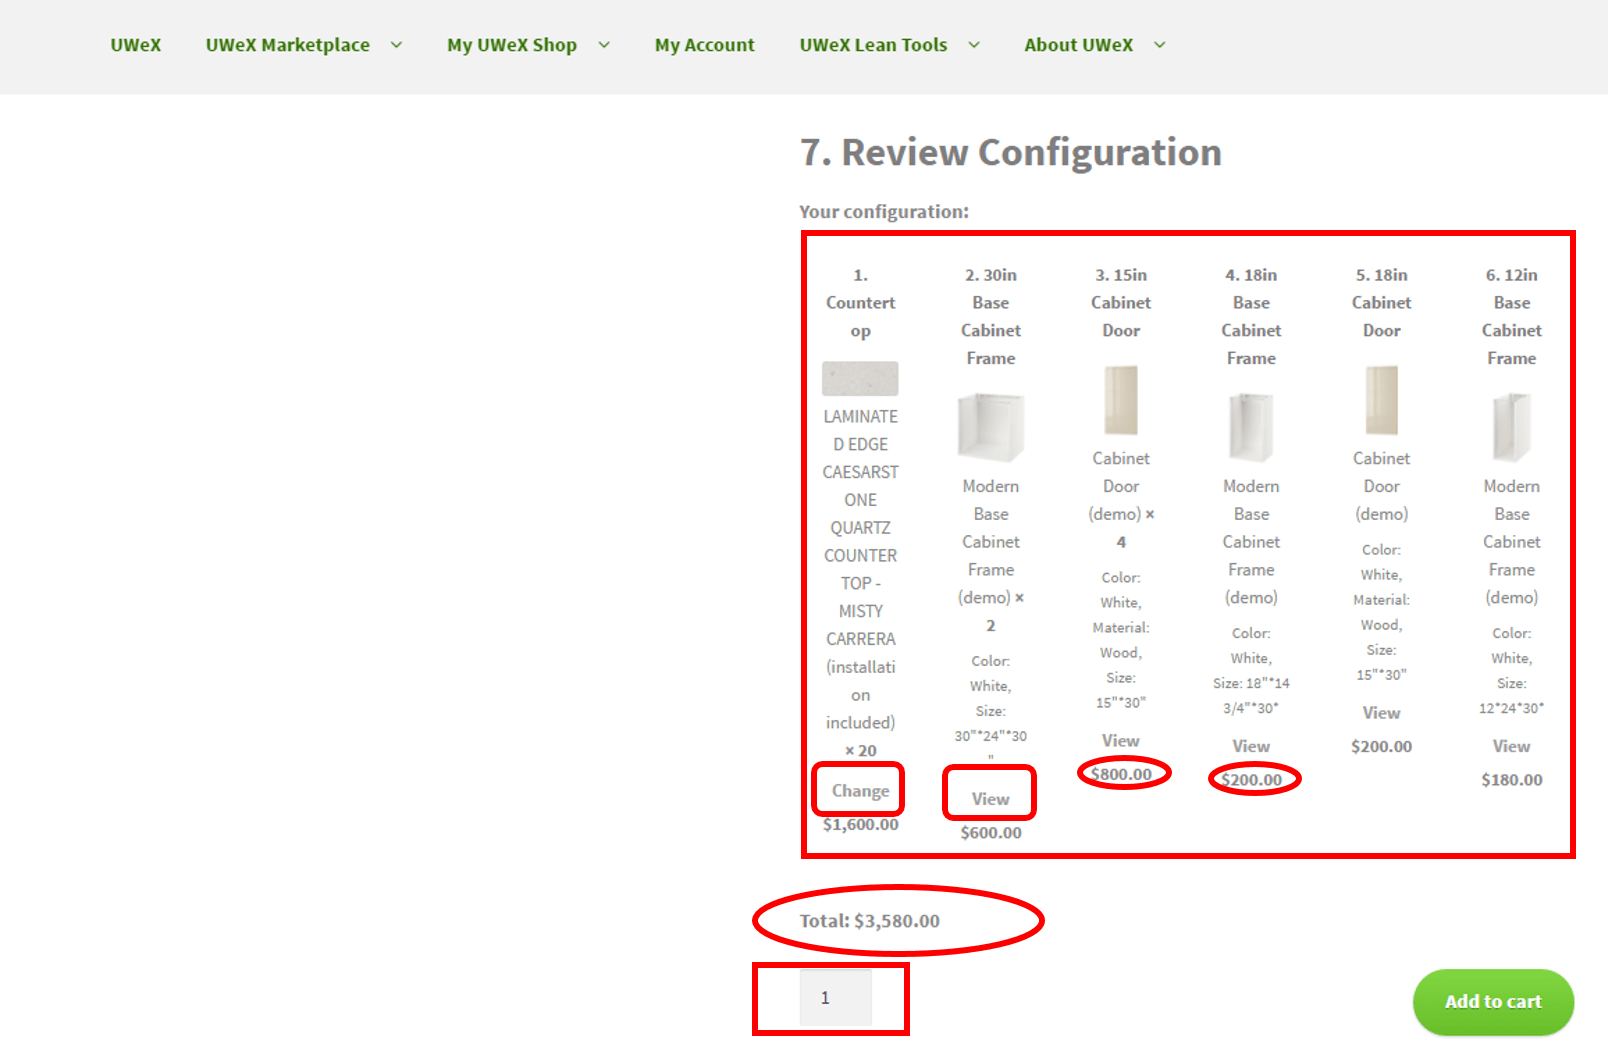Viewport: 1608px width, 1052px height.
Task: Click the countertop quartz sample thumbnail
Action: pyautogui.click(x=860, y=379)
